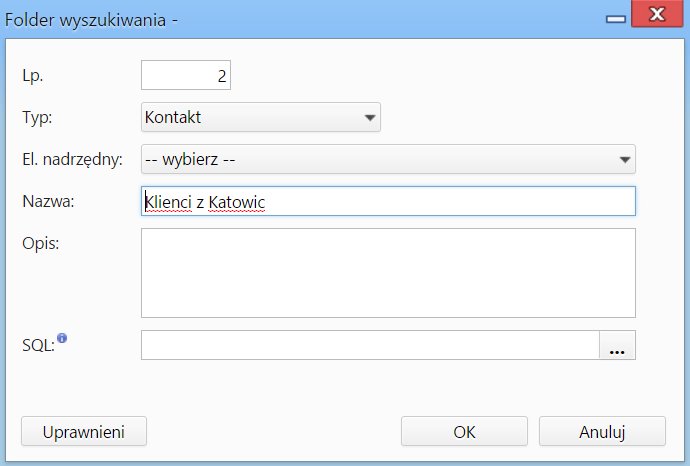The width and height of the screenshot is (690, 466).
Task: Open the SQL editor ellipsis button
Action: point(617,345)
